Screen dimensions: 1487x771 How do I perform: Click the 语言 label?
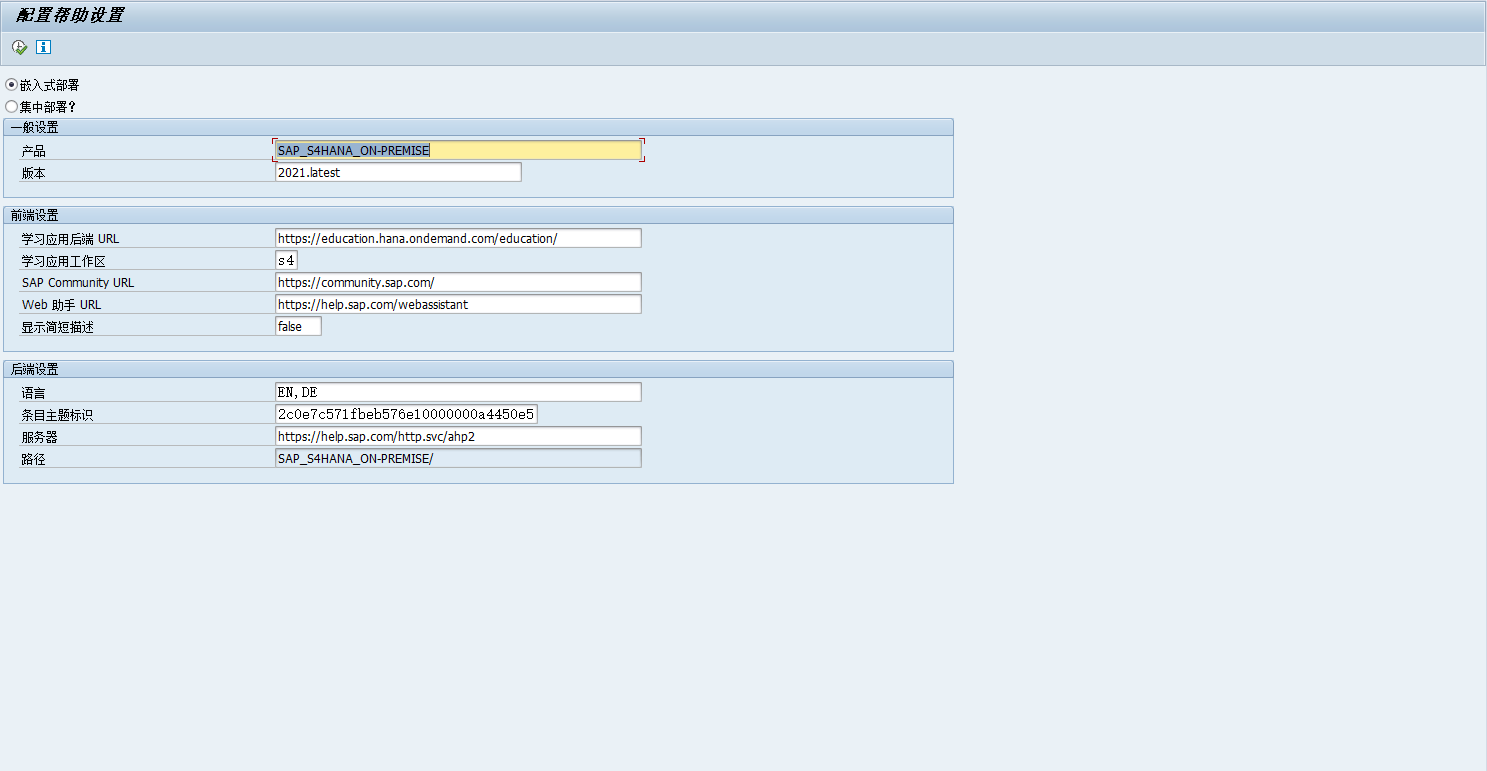point(34,393)
